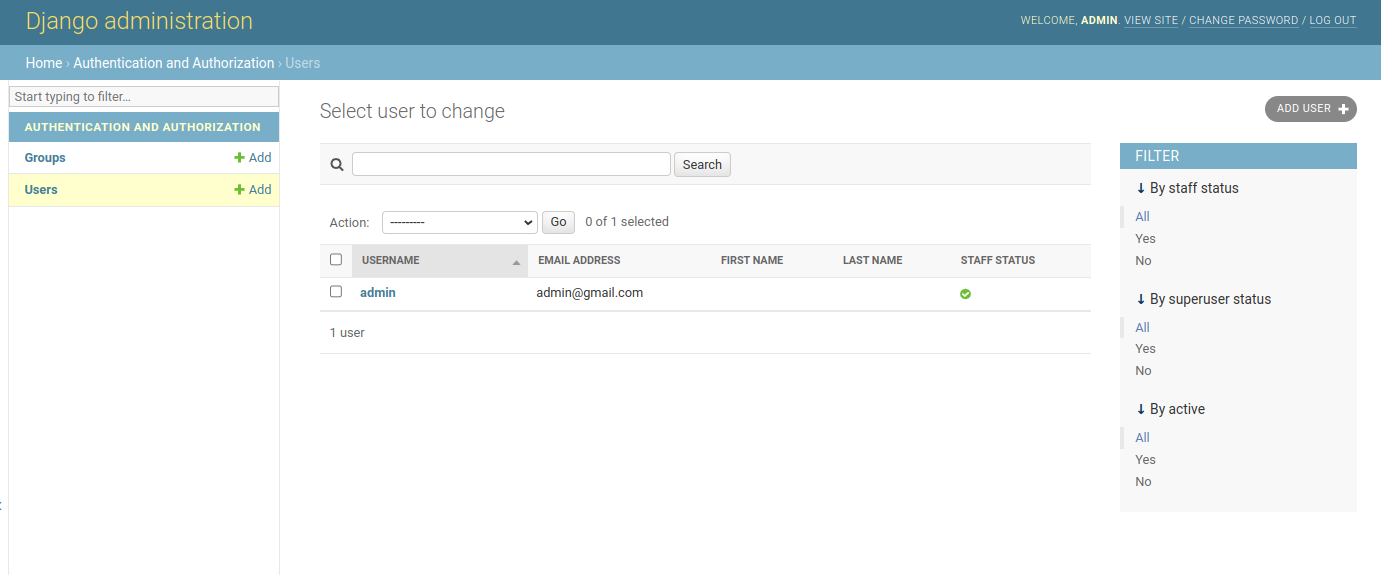Viewport: 1381px width, 575px height.
Task: Click 'Select user to change' heading
Action: click(x=412, y=111)
